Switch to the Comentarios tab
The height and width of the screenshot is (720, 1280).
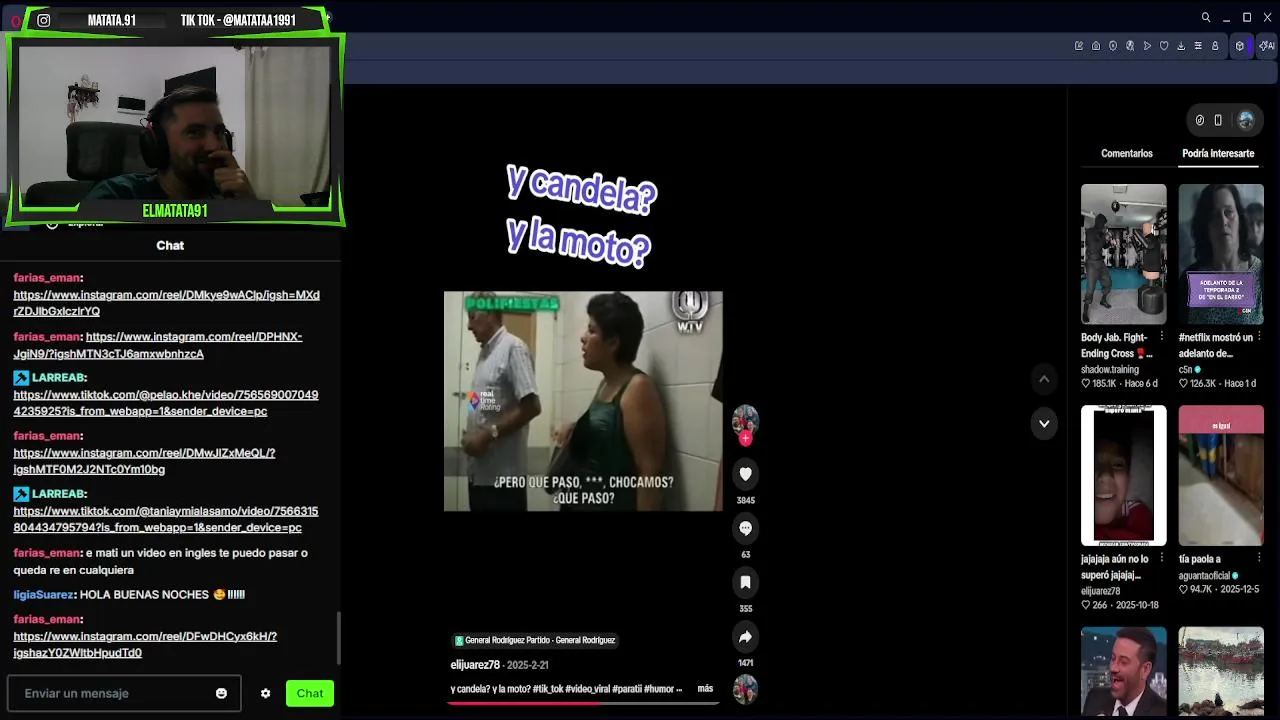[1127, 153]
